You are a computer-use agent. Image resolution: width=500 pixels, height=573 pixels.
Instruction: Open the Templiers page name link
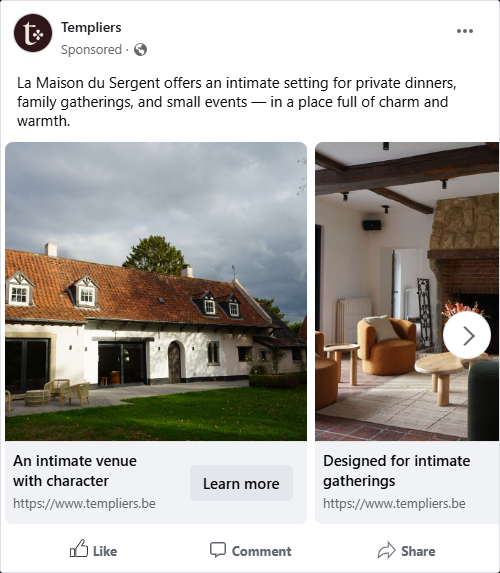(x=91, y=27)
